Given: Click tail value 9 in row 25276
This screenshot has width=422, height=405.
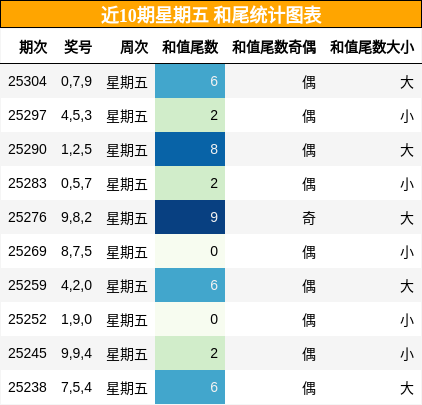Looking at the screenshot, I should pos(190,217).
